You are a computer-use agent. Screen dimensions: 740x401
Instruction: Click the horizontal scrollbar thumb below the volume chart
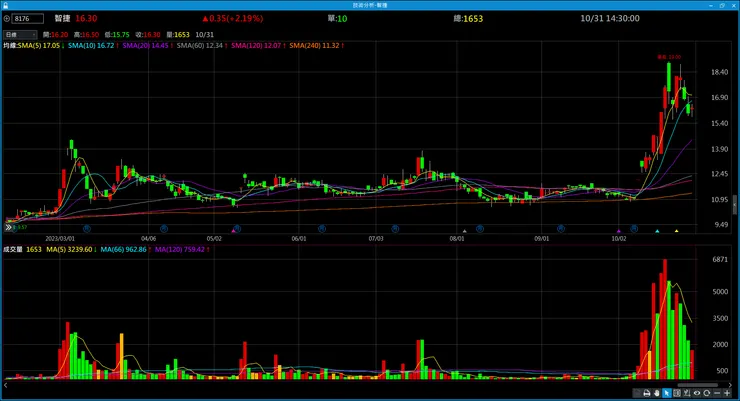[x=698, y=385]
